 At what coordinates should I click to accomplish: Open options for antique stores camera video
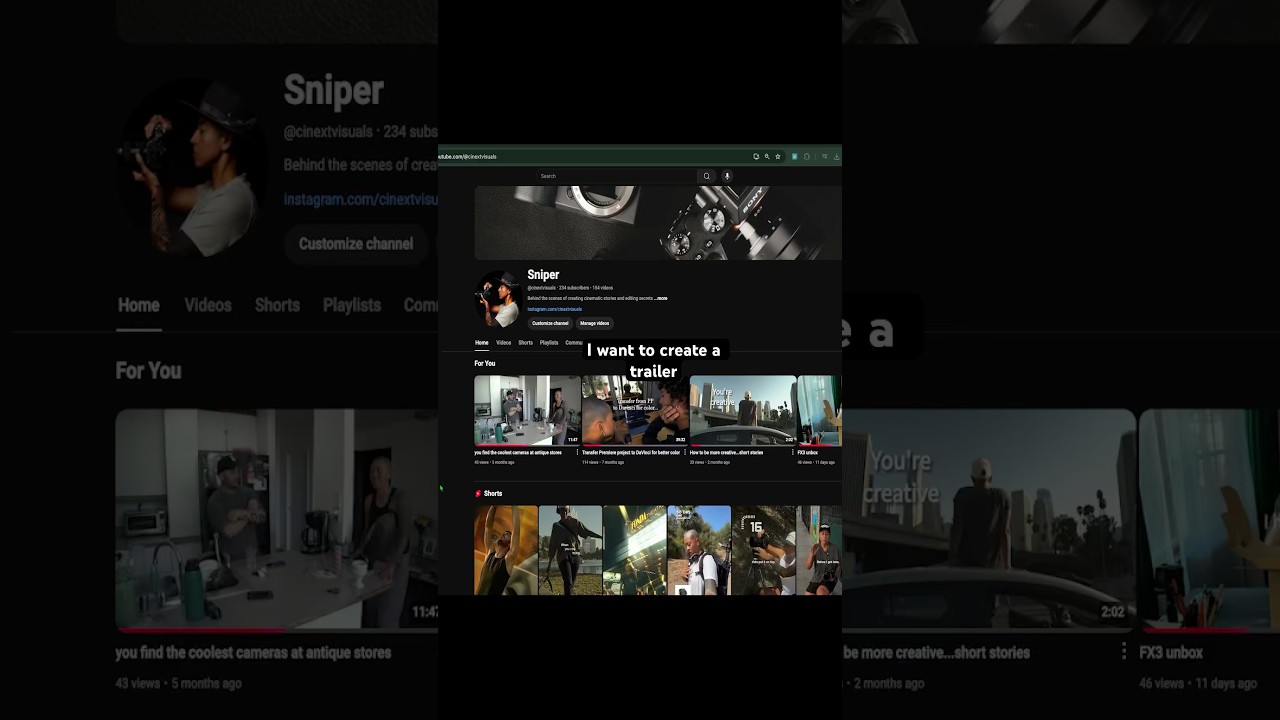click(577, 453)
